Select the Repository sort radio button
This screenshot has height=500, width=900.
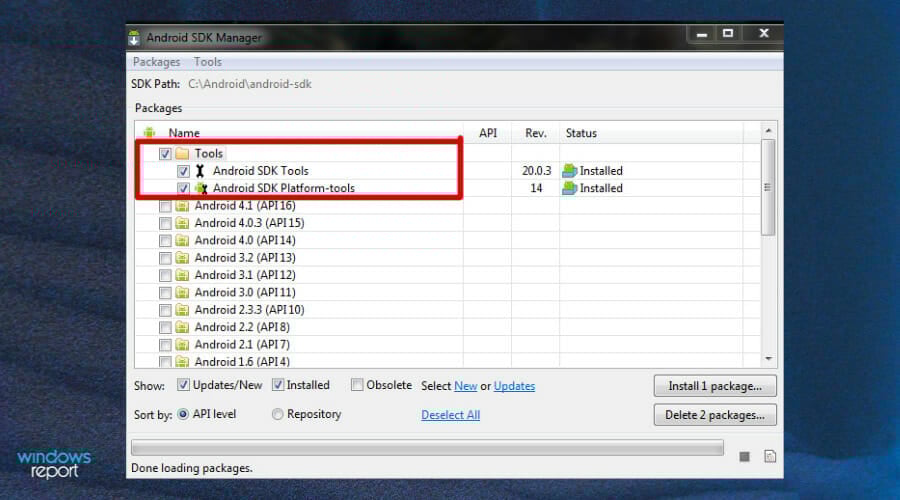coord(277,414)
